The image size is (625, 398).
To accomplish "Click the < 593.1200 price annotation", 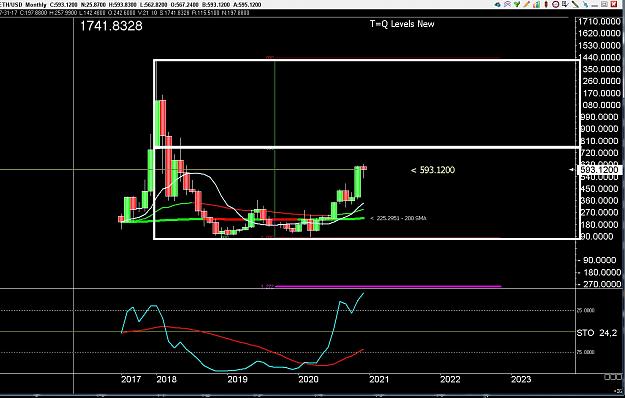I will click(433, 170).
